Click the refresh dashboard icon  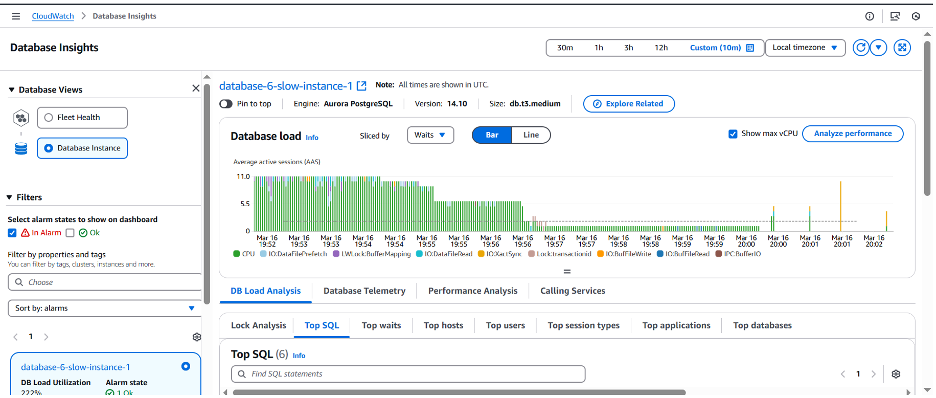coord(860,48)
